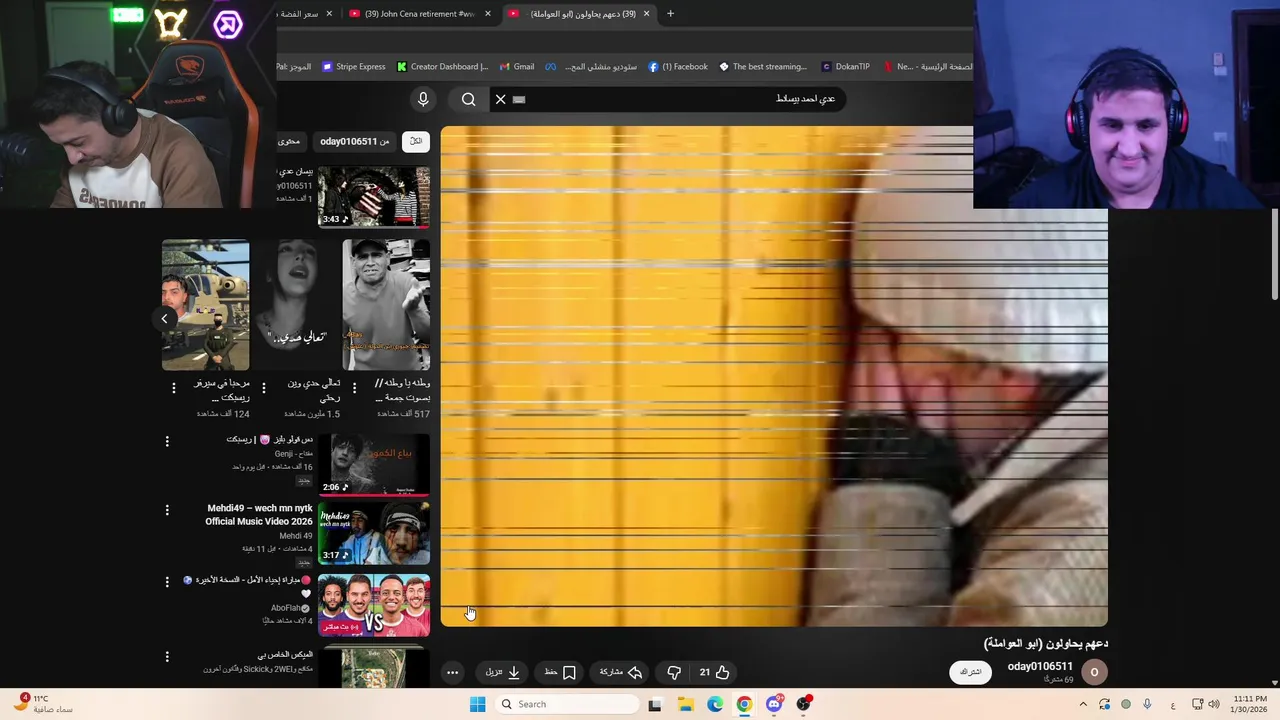Click the search magnifier button

coord(469,99)
